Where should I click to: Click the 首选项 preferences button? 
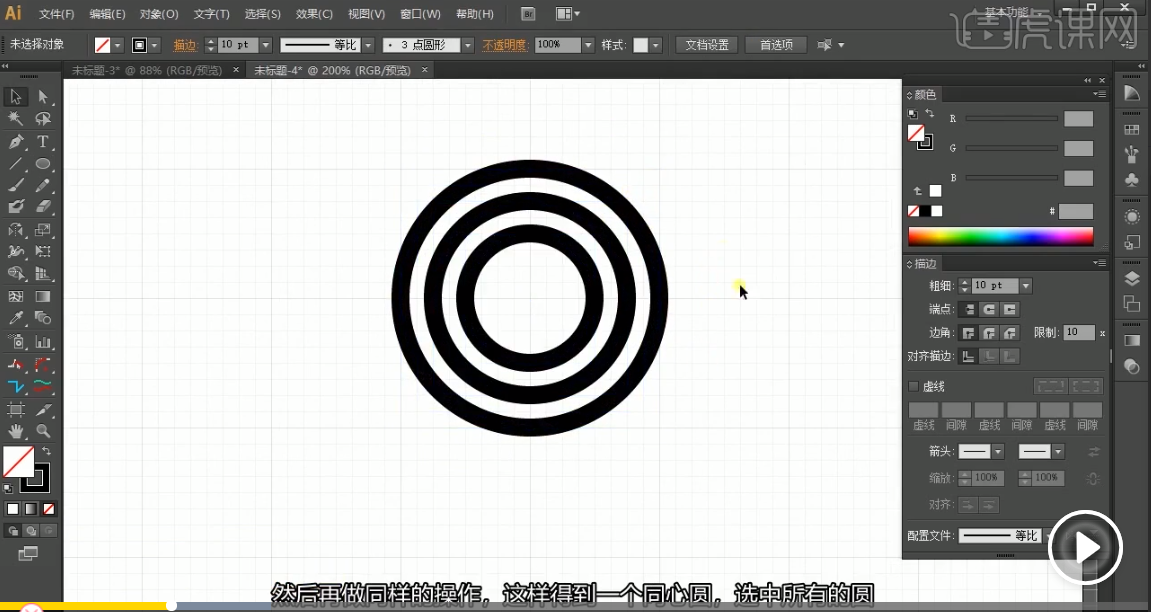[776, 45]
